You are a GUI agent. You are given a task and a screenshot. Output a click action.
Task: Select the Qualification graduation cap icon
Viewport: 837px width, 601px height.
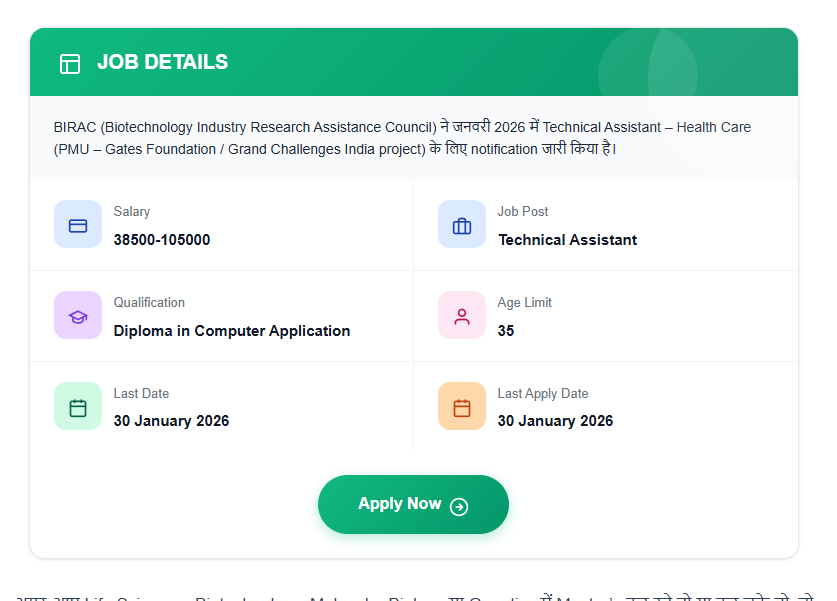click(x=78, y=315)
